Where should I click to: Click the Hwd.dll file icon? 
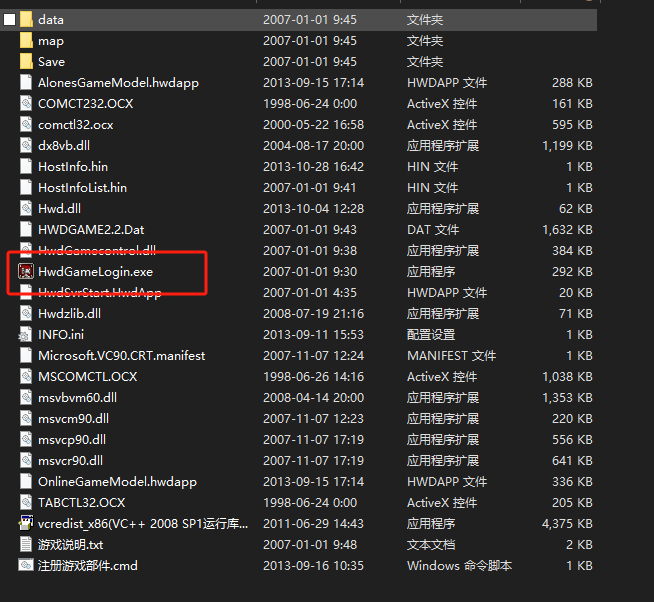click(x=26, y=209)
